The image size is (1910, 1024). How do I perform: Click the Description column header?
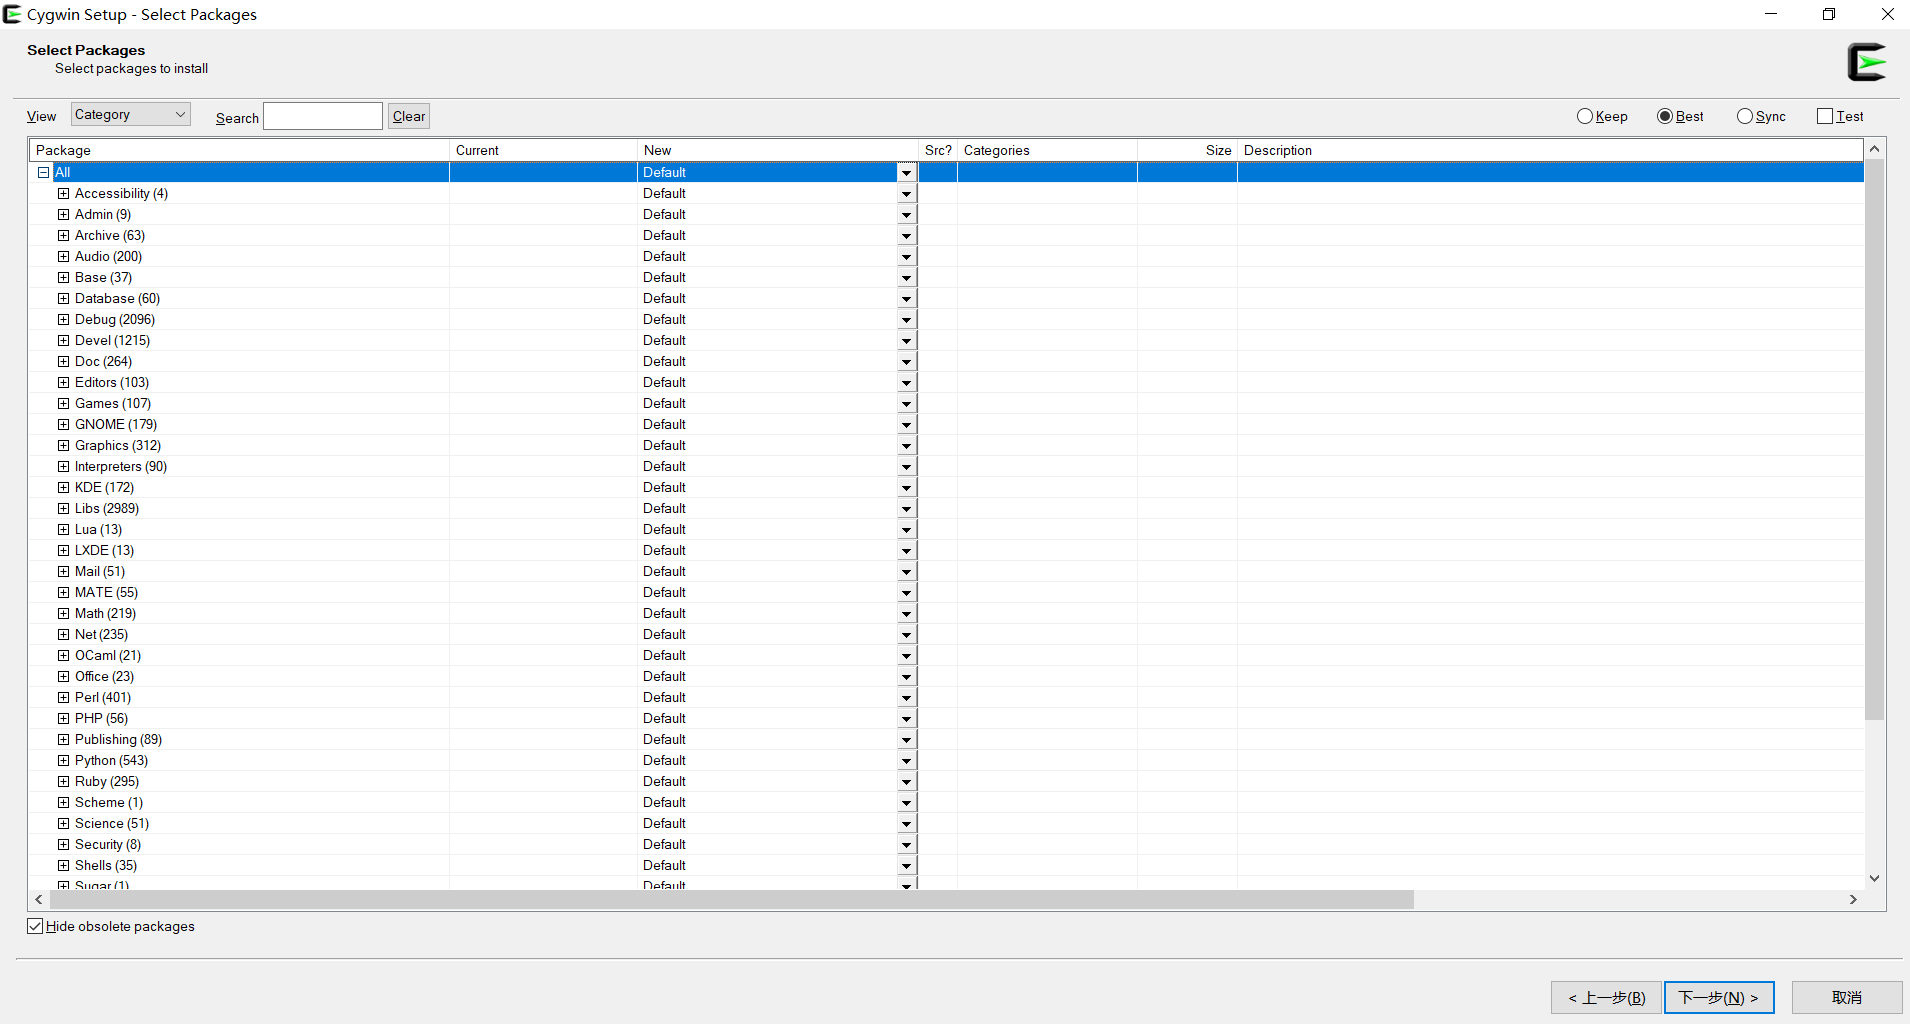pyautogui.click(x=1550, y=150)
